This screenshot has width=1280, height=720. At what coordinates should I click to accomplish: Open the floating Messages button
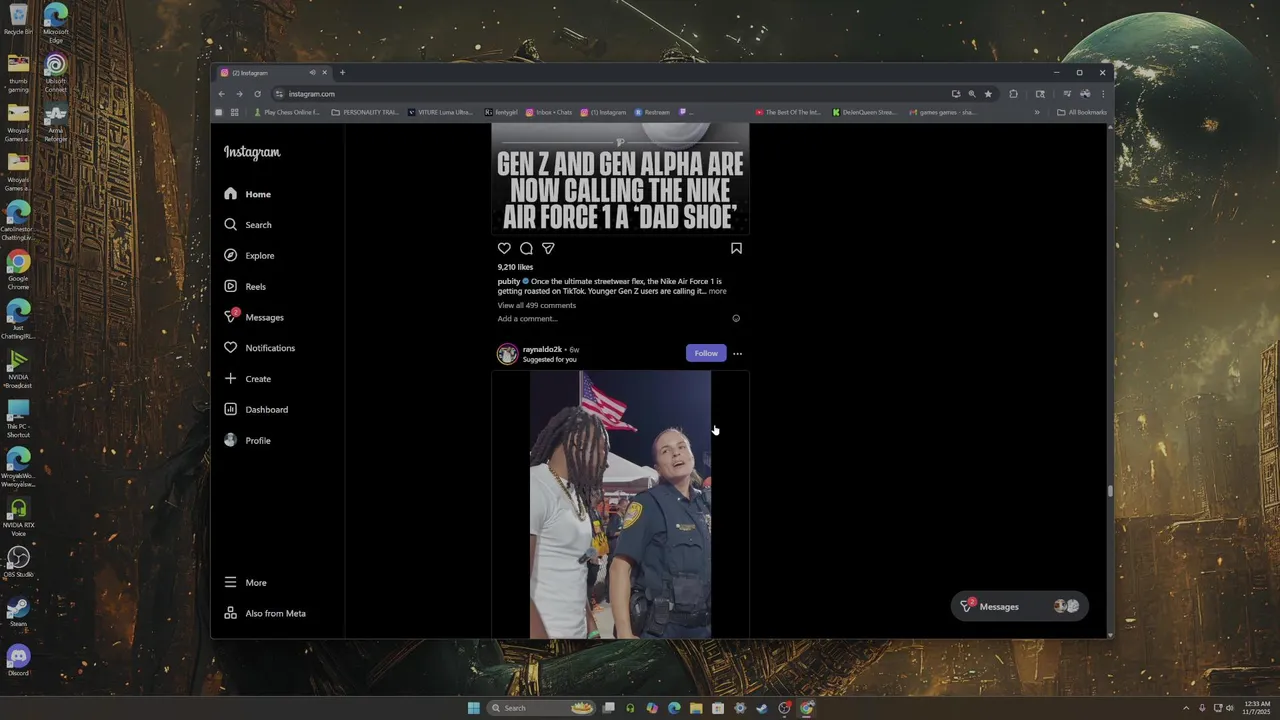pos(1018,606)
